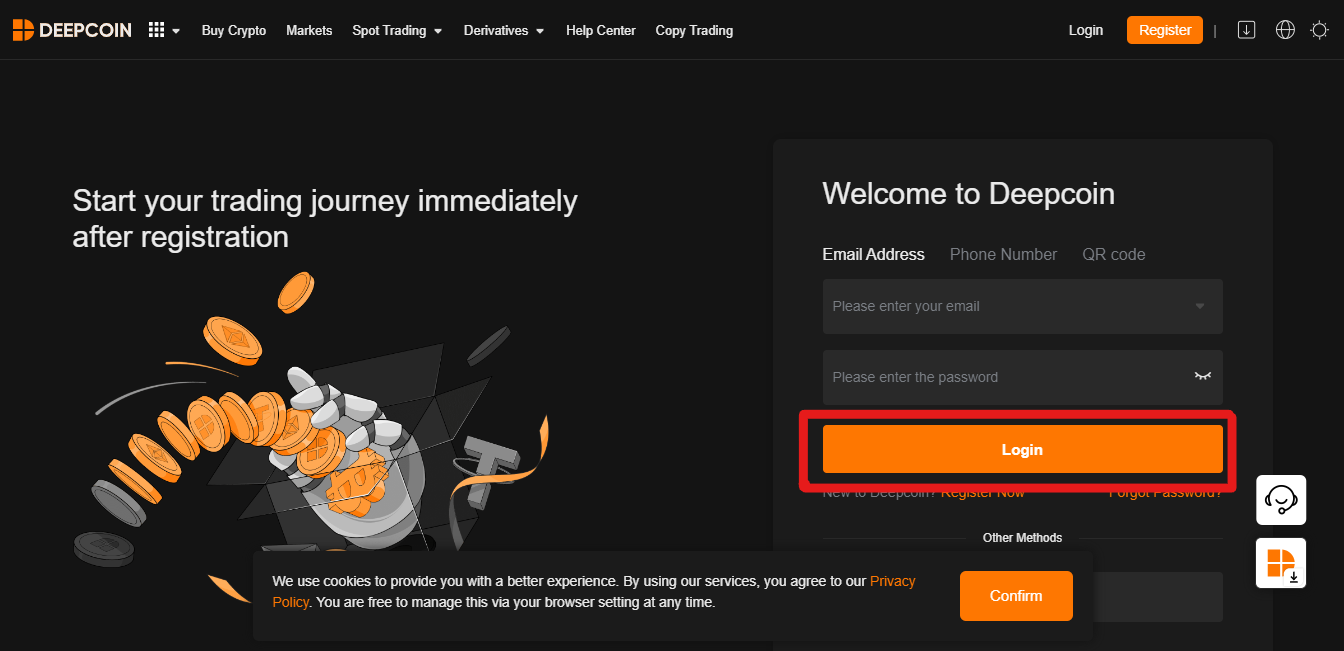Expand the email suggestions dropdown arrow
This screenshot has width=1344, height=651.
(x=1200, y=306)
